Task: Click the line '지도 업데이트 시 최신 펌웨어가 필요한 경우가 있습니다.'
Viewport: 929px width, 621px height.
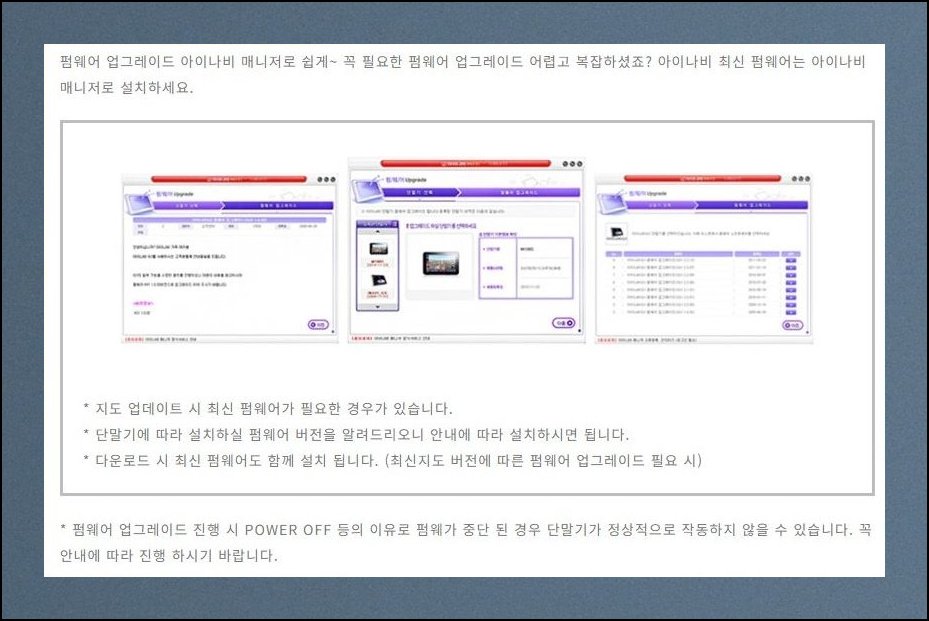Action: [274, 408]
